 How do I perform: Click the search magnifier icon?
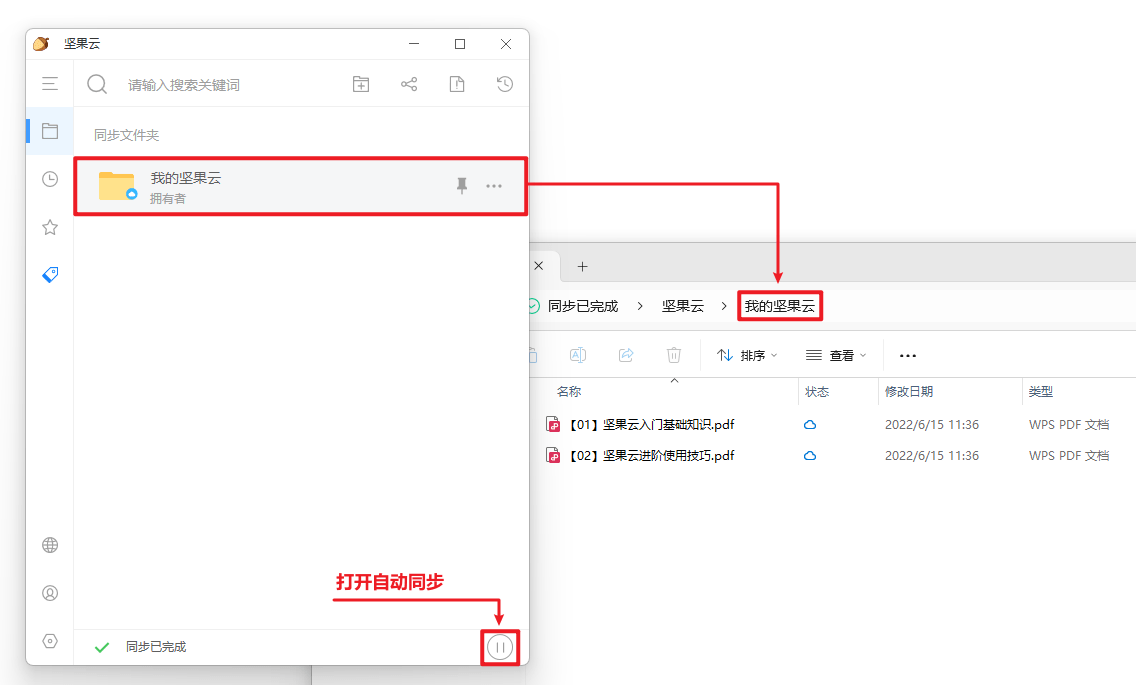click(x=97, y=84)
